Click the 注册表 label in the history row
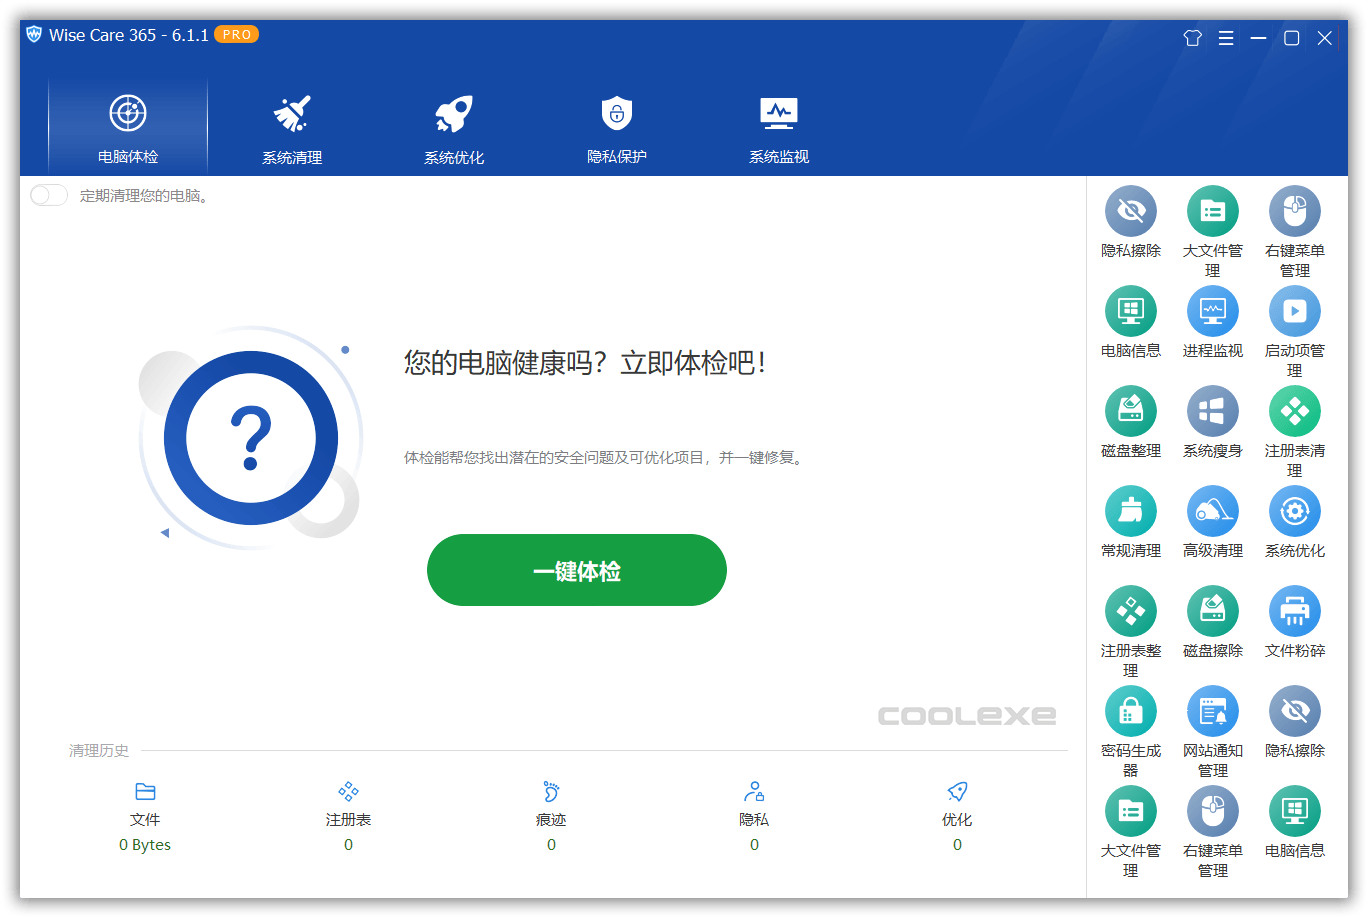Viewport: 1368px width, 918px height. point(348,819)
